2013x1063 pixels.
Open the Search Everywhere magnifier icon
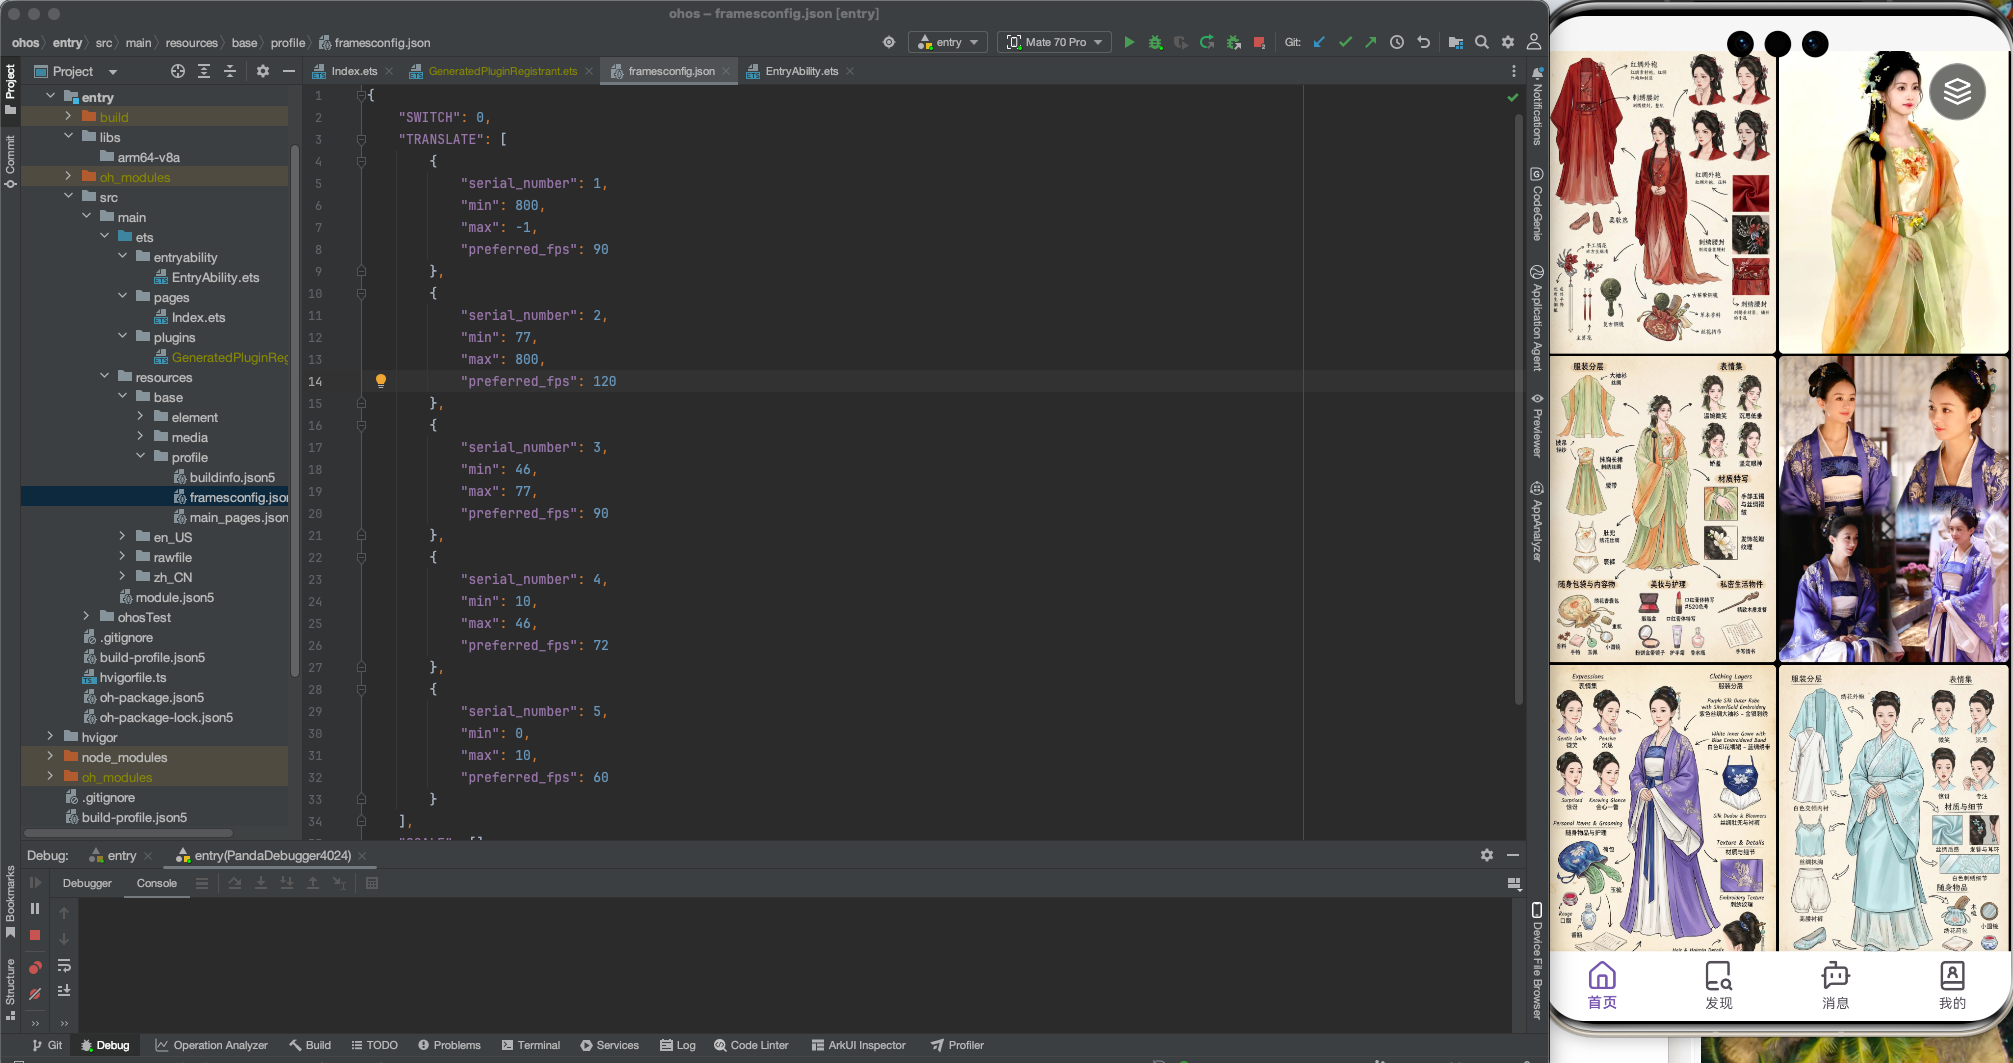(1482, 42)
